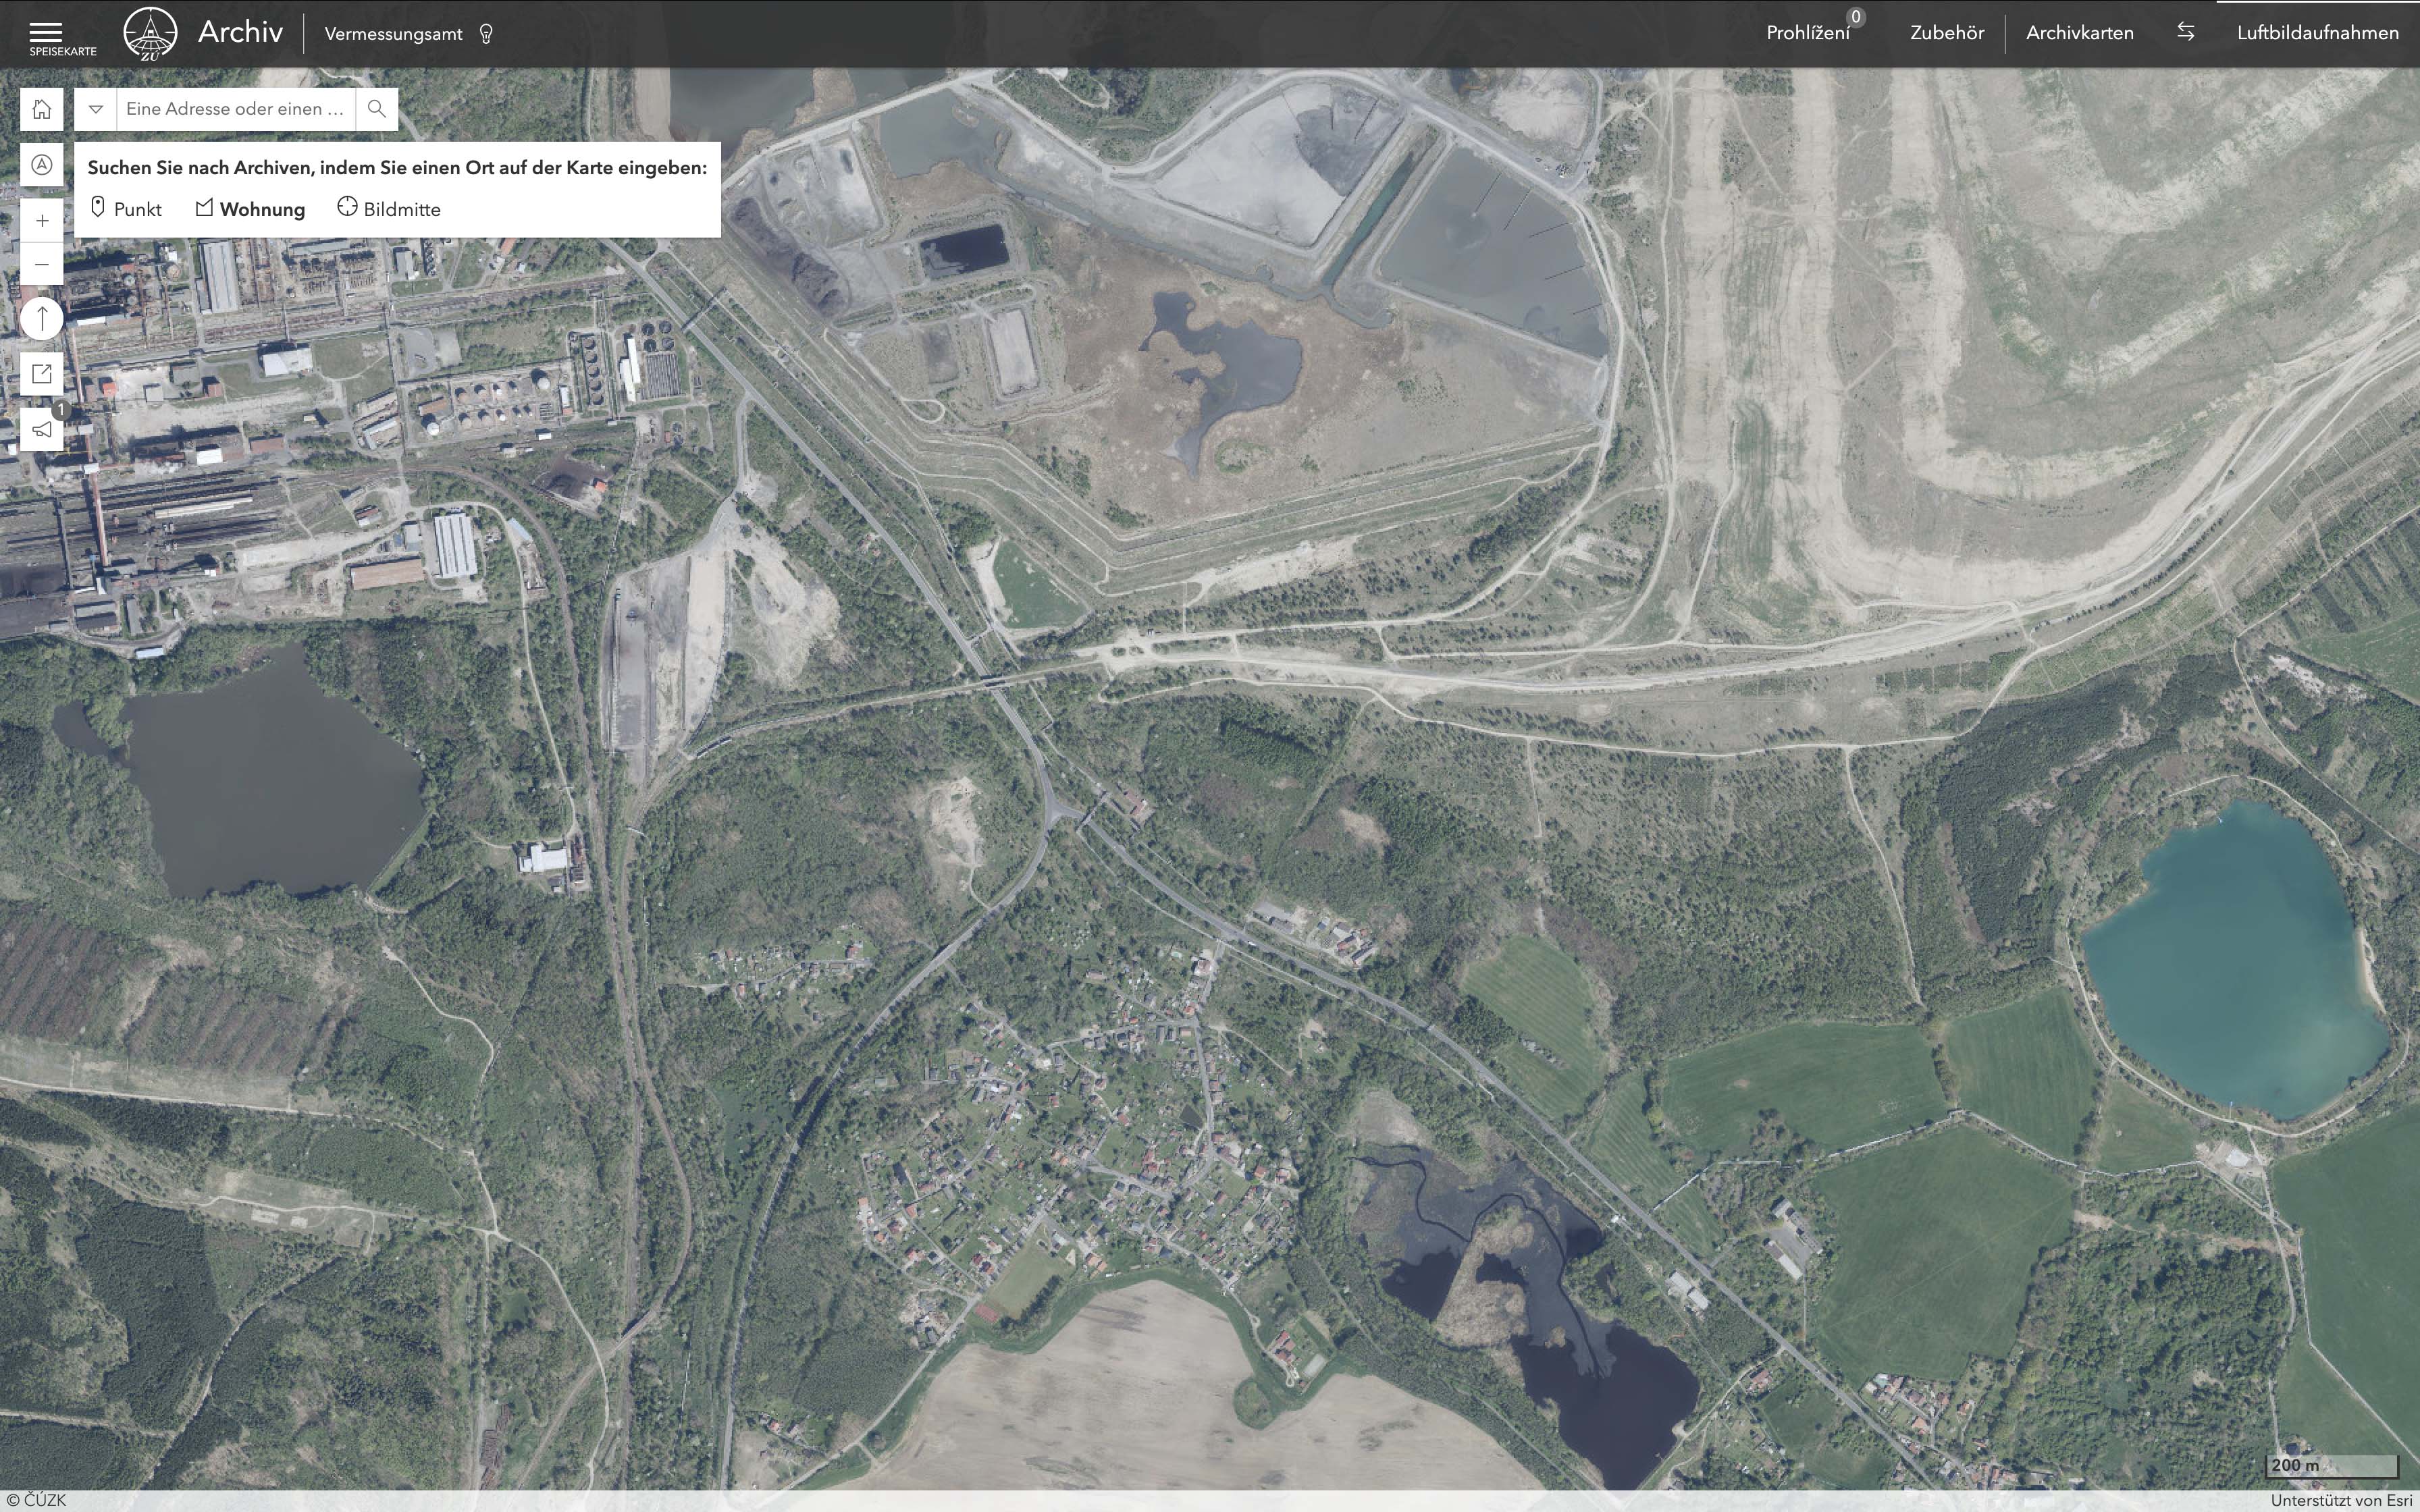Click the magnifier search button
2420x1512 pixels.
[376, 109]
